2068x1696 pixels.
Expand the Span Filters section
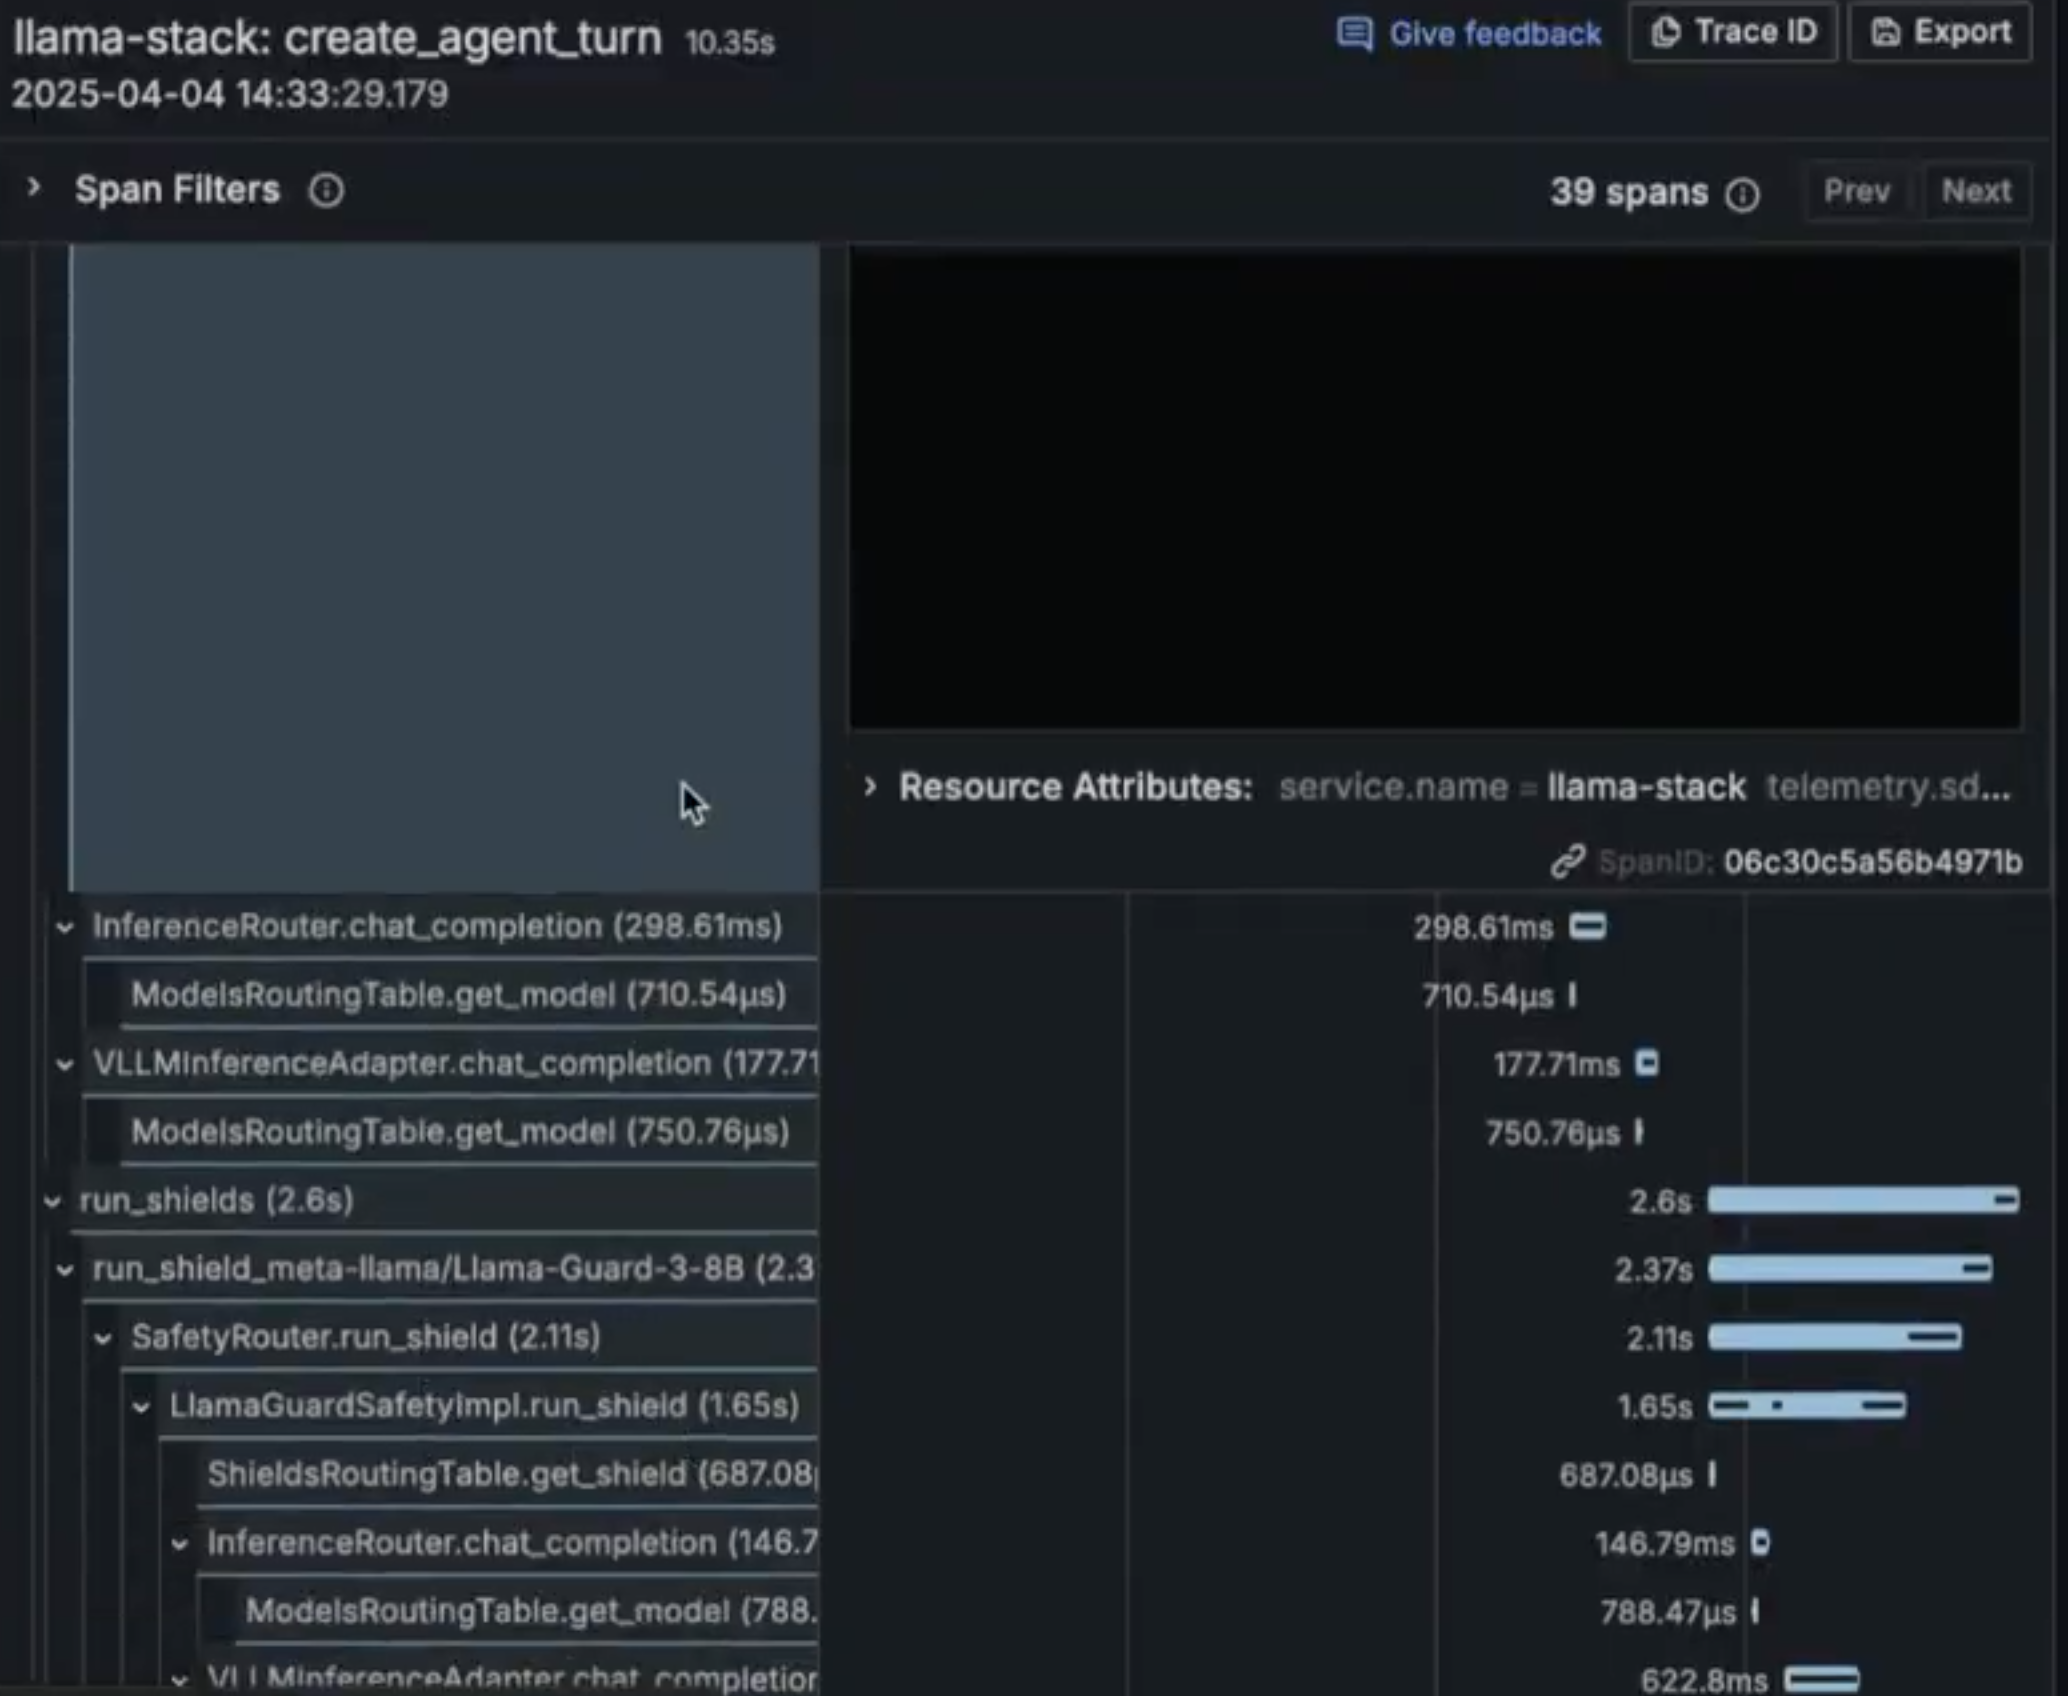34,188
